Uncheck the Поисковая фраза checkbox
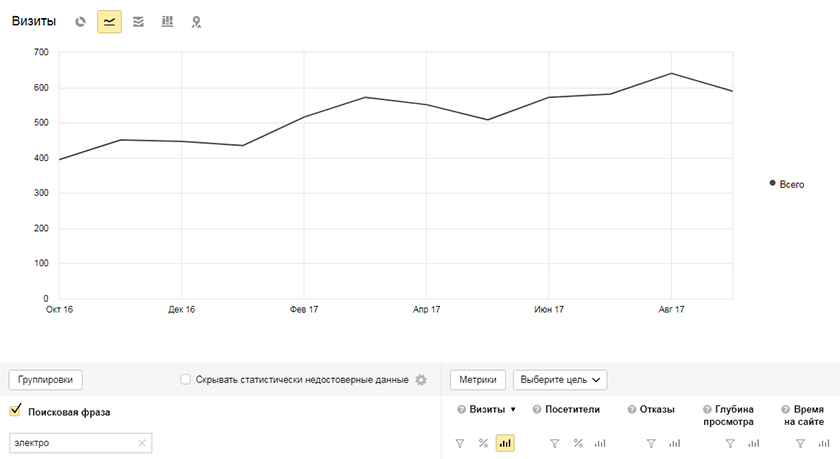840x459 pixels. point(15,410)
